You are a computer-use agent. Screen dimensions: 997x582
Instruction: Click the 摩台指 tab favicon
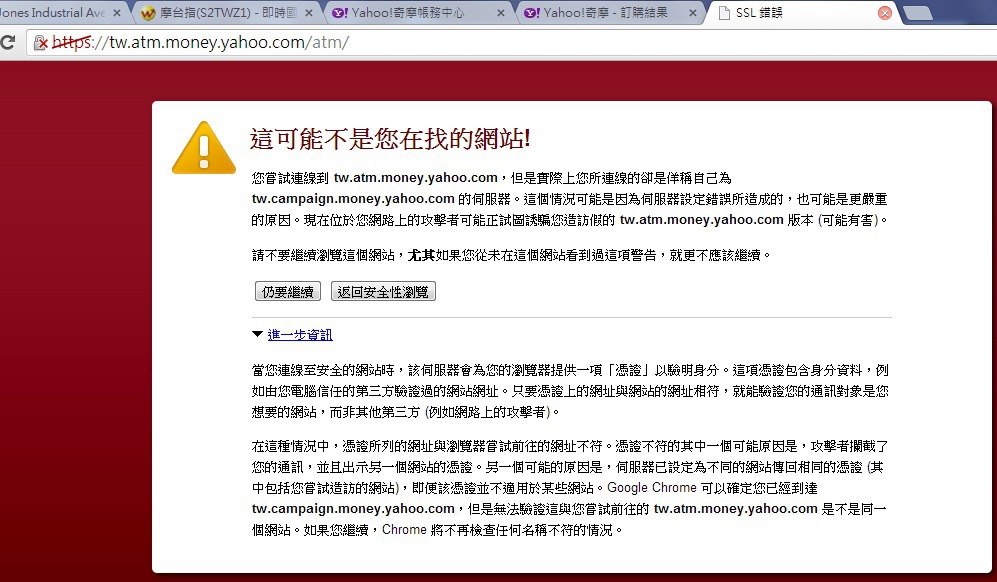click(148, 13)
